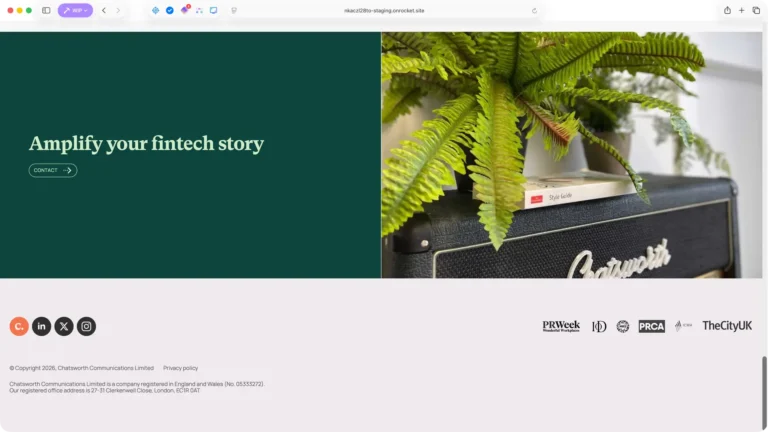Click the monitor screen extension icon

point(214,10)
